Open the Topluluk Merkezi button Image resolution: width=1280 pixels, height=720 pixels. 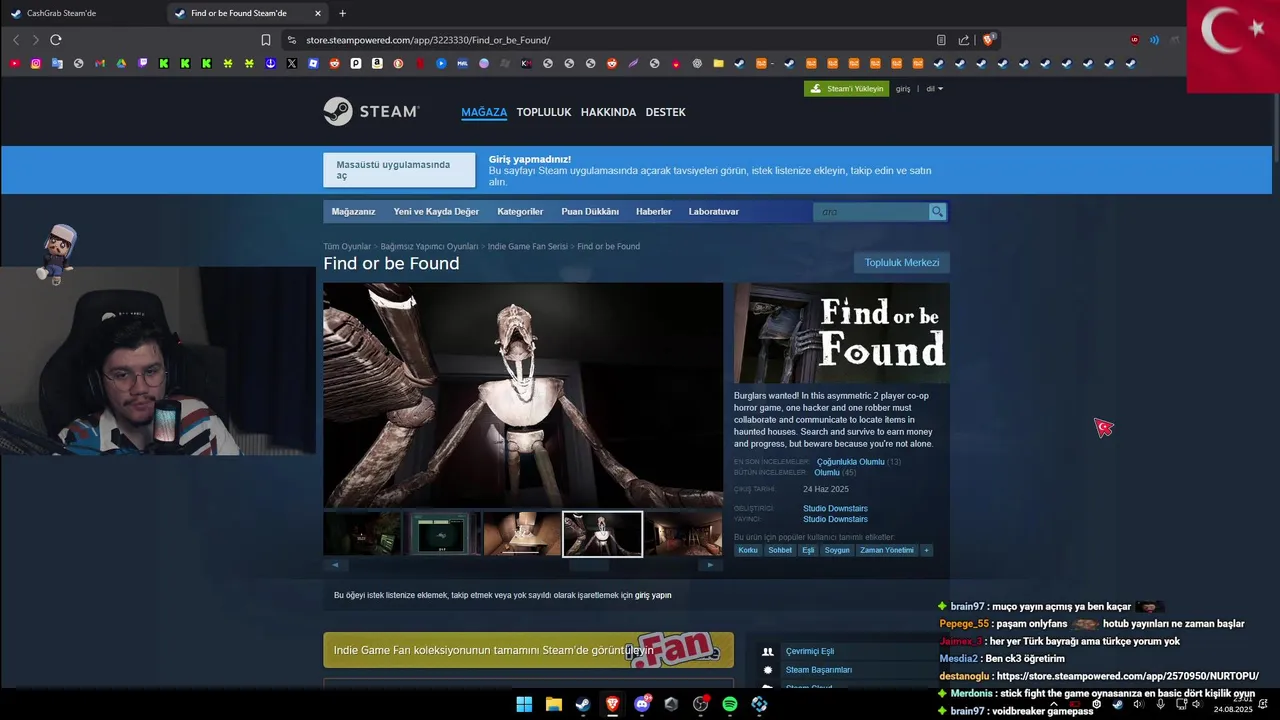point(902,263)
